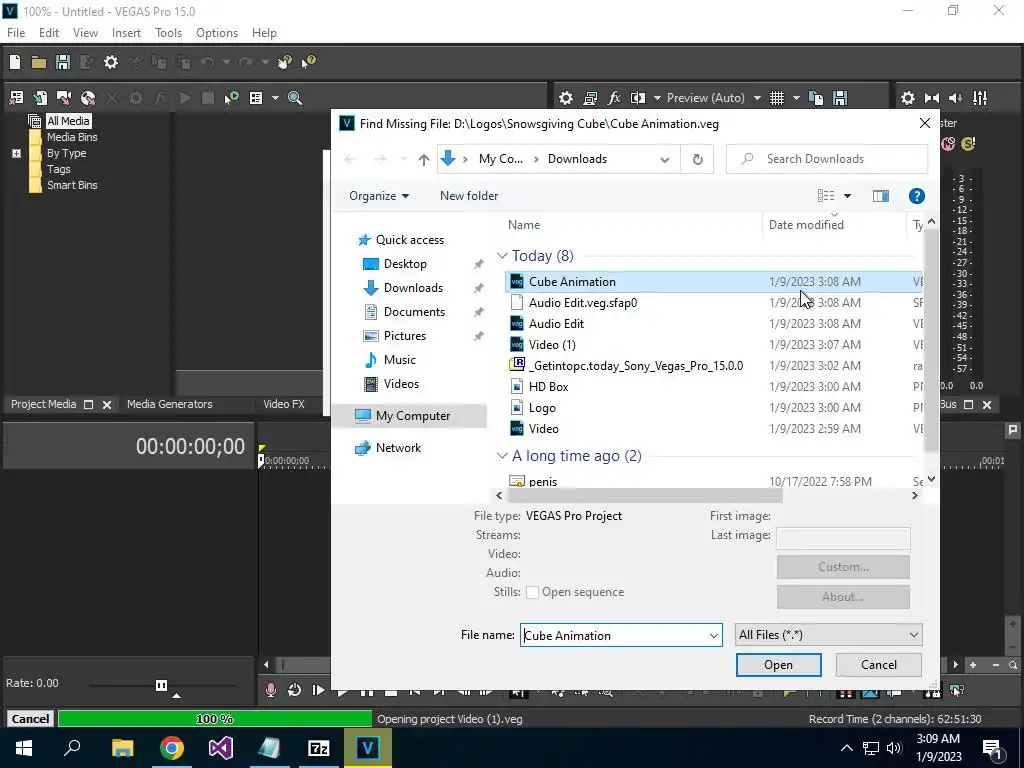Toggle the Overlays grid icon

click(x=776, y=98)
